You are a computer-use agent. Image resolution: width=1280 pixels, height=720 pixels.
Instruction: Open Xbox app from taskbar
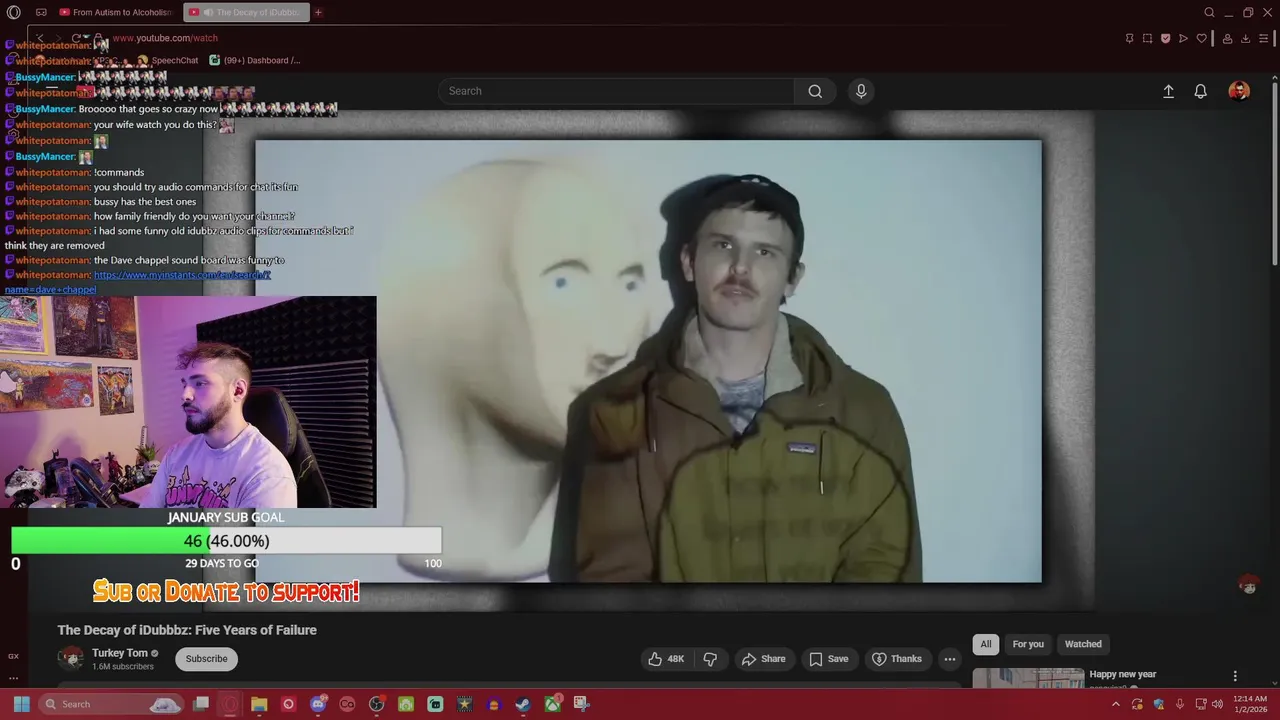point(552,704)
